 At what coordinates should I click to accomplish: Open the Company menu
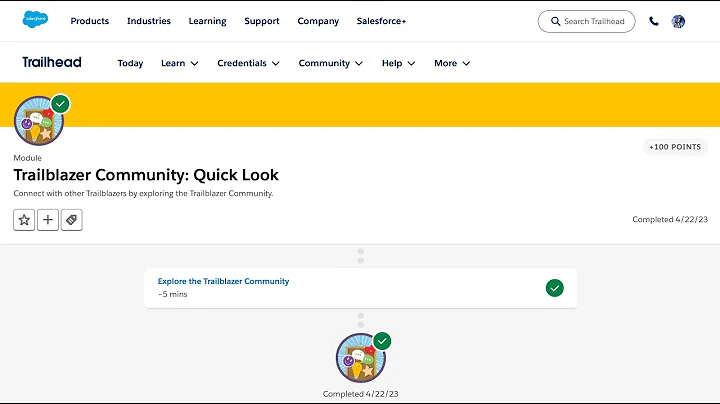(318, 21)
